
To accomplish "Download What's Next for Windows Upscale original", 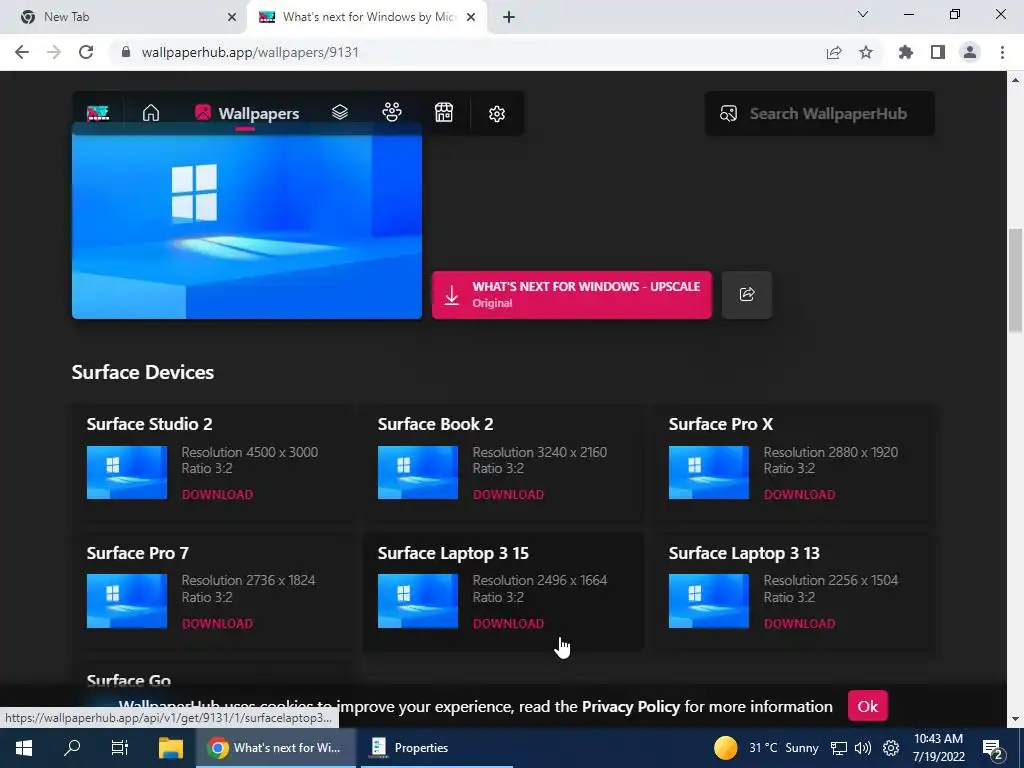I will point(571,295).
